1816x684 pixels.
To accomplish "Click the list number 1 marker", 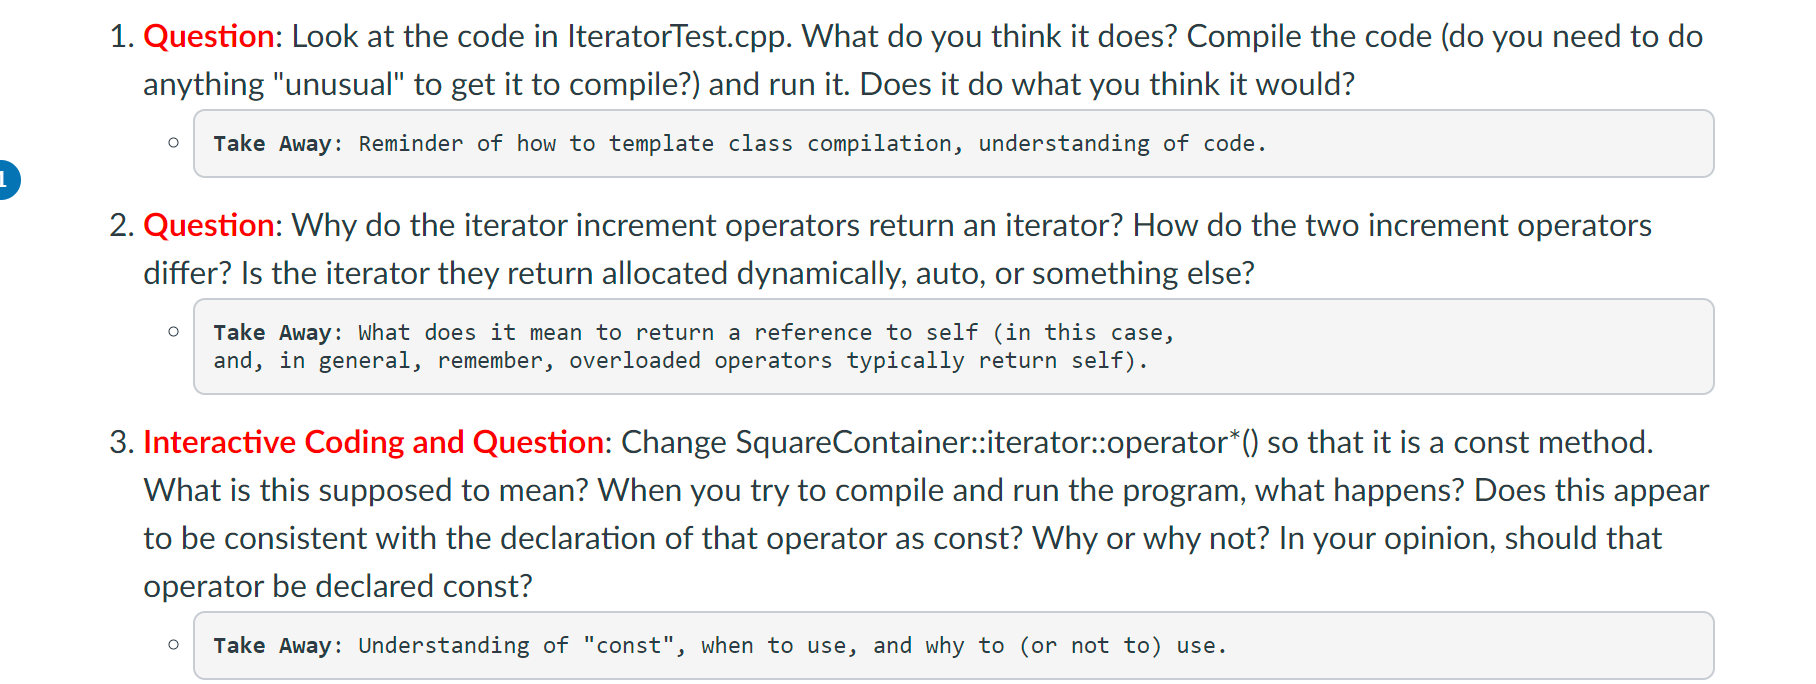I will (122, 37).
